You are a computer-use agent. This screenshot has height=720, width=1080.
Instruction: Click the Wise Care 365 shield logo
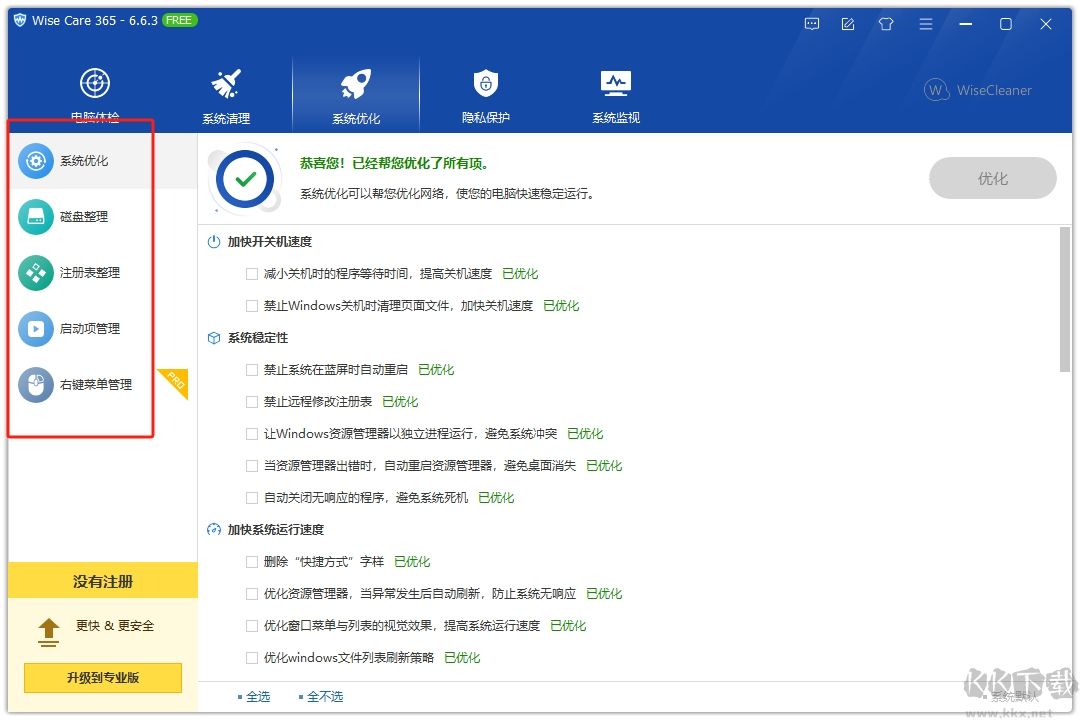coord(19,20)
